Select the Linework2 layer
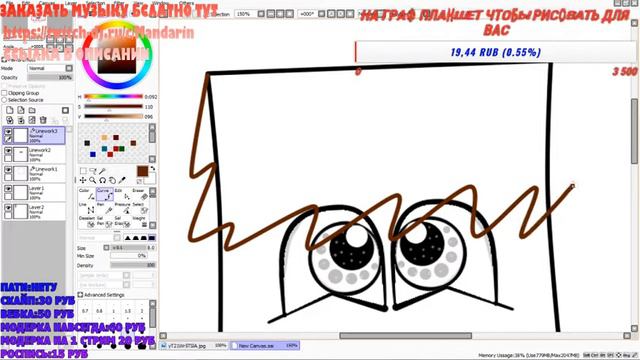The height and width of the screenshot is (360, 640). click(x=34, y=155)
